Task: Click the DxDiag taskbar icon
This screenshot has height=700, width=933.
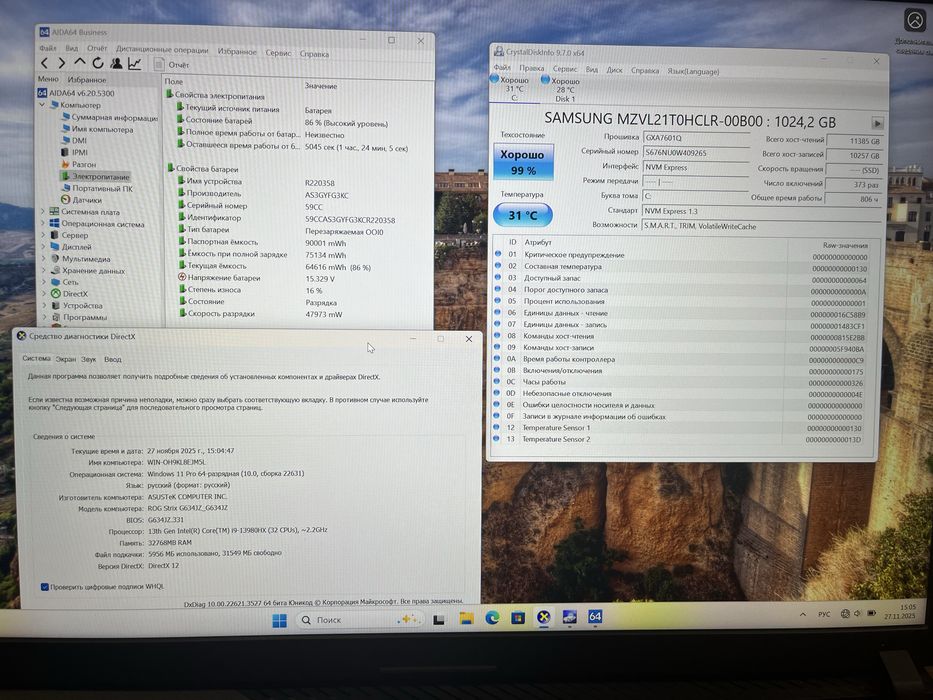Action: coord(543,617)
